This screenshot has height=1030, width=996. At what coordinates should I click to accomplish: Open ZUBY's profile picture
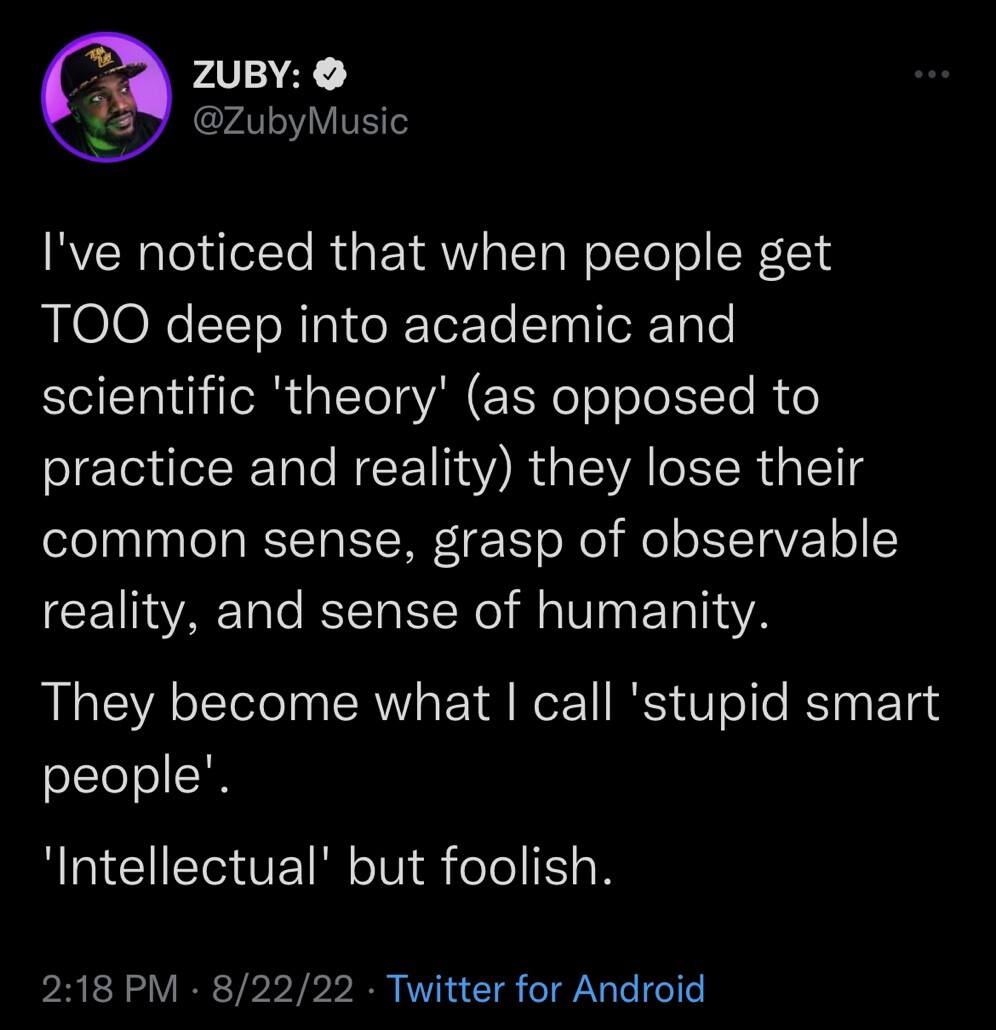105,96
